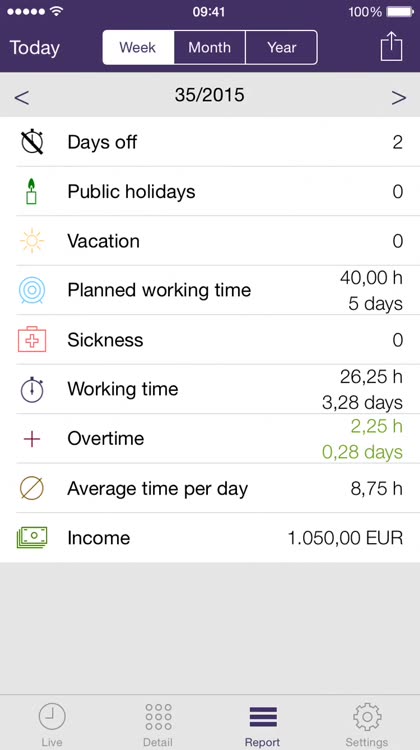This screenshot has width=420, height=750.
Task: Select the Report tab
Action: 263,725
